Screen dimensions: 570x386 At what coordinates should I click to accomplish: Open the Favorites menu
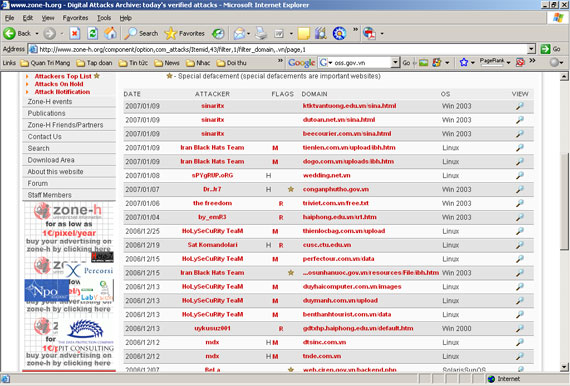(75, 18)
